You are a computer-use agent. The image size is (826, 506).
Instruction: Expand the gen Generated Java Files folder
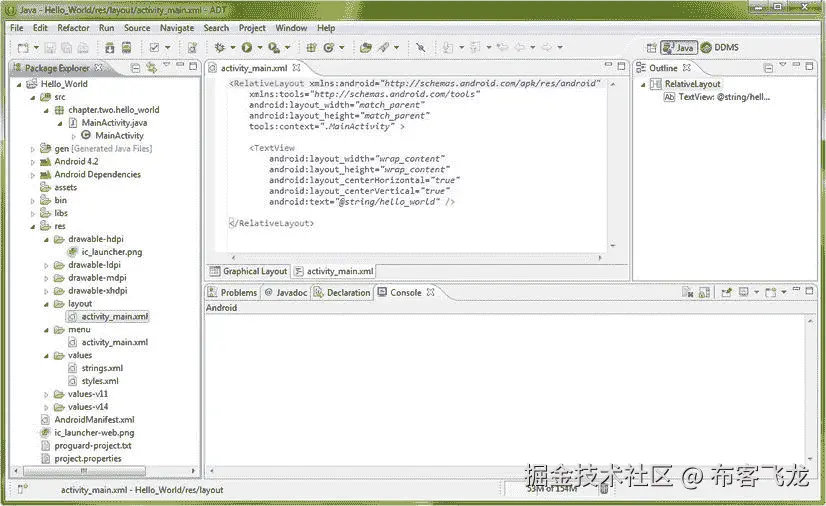tap(33, 149)
